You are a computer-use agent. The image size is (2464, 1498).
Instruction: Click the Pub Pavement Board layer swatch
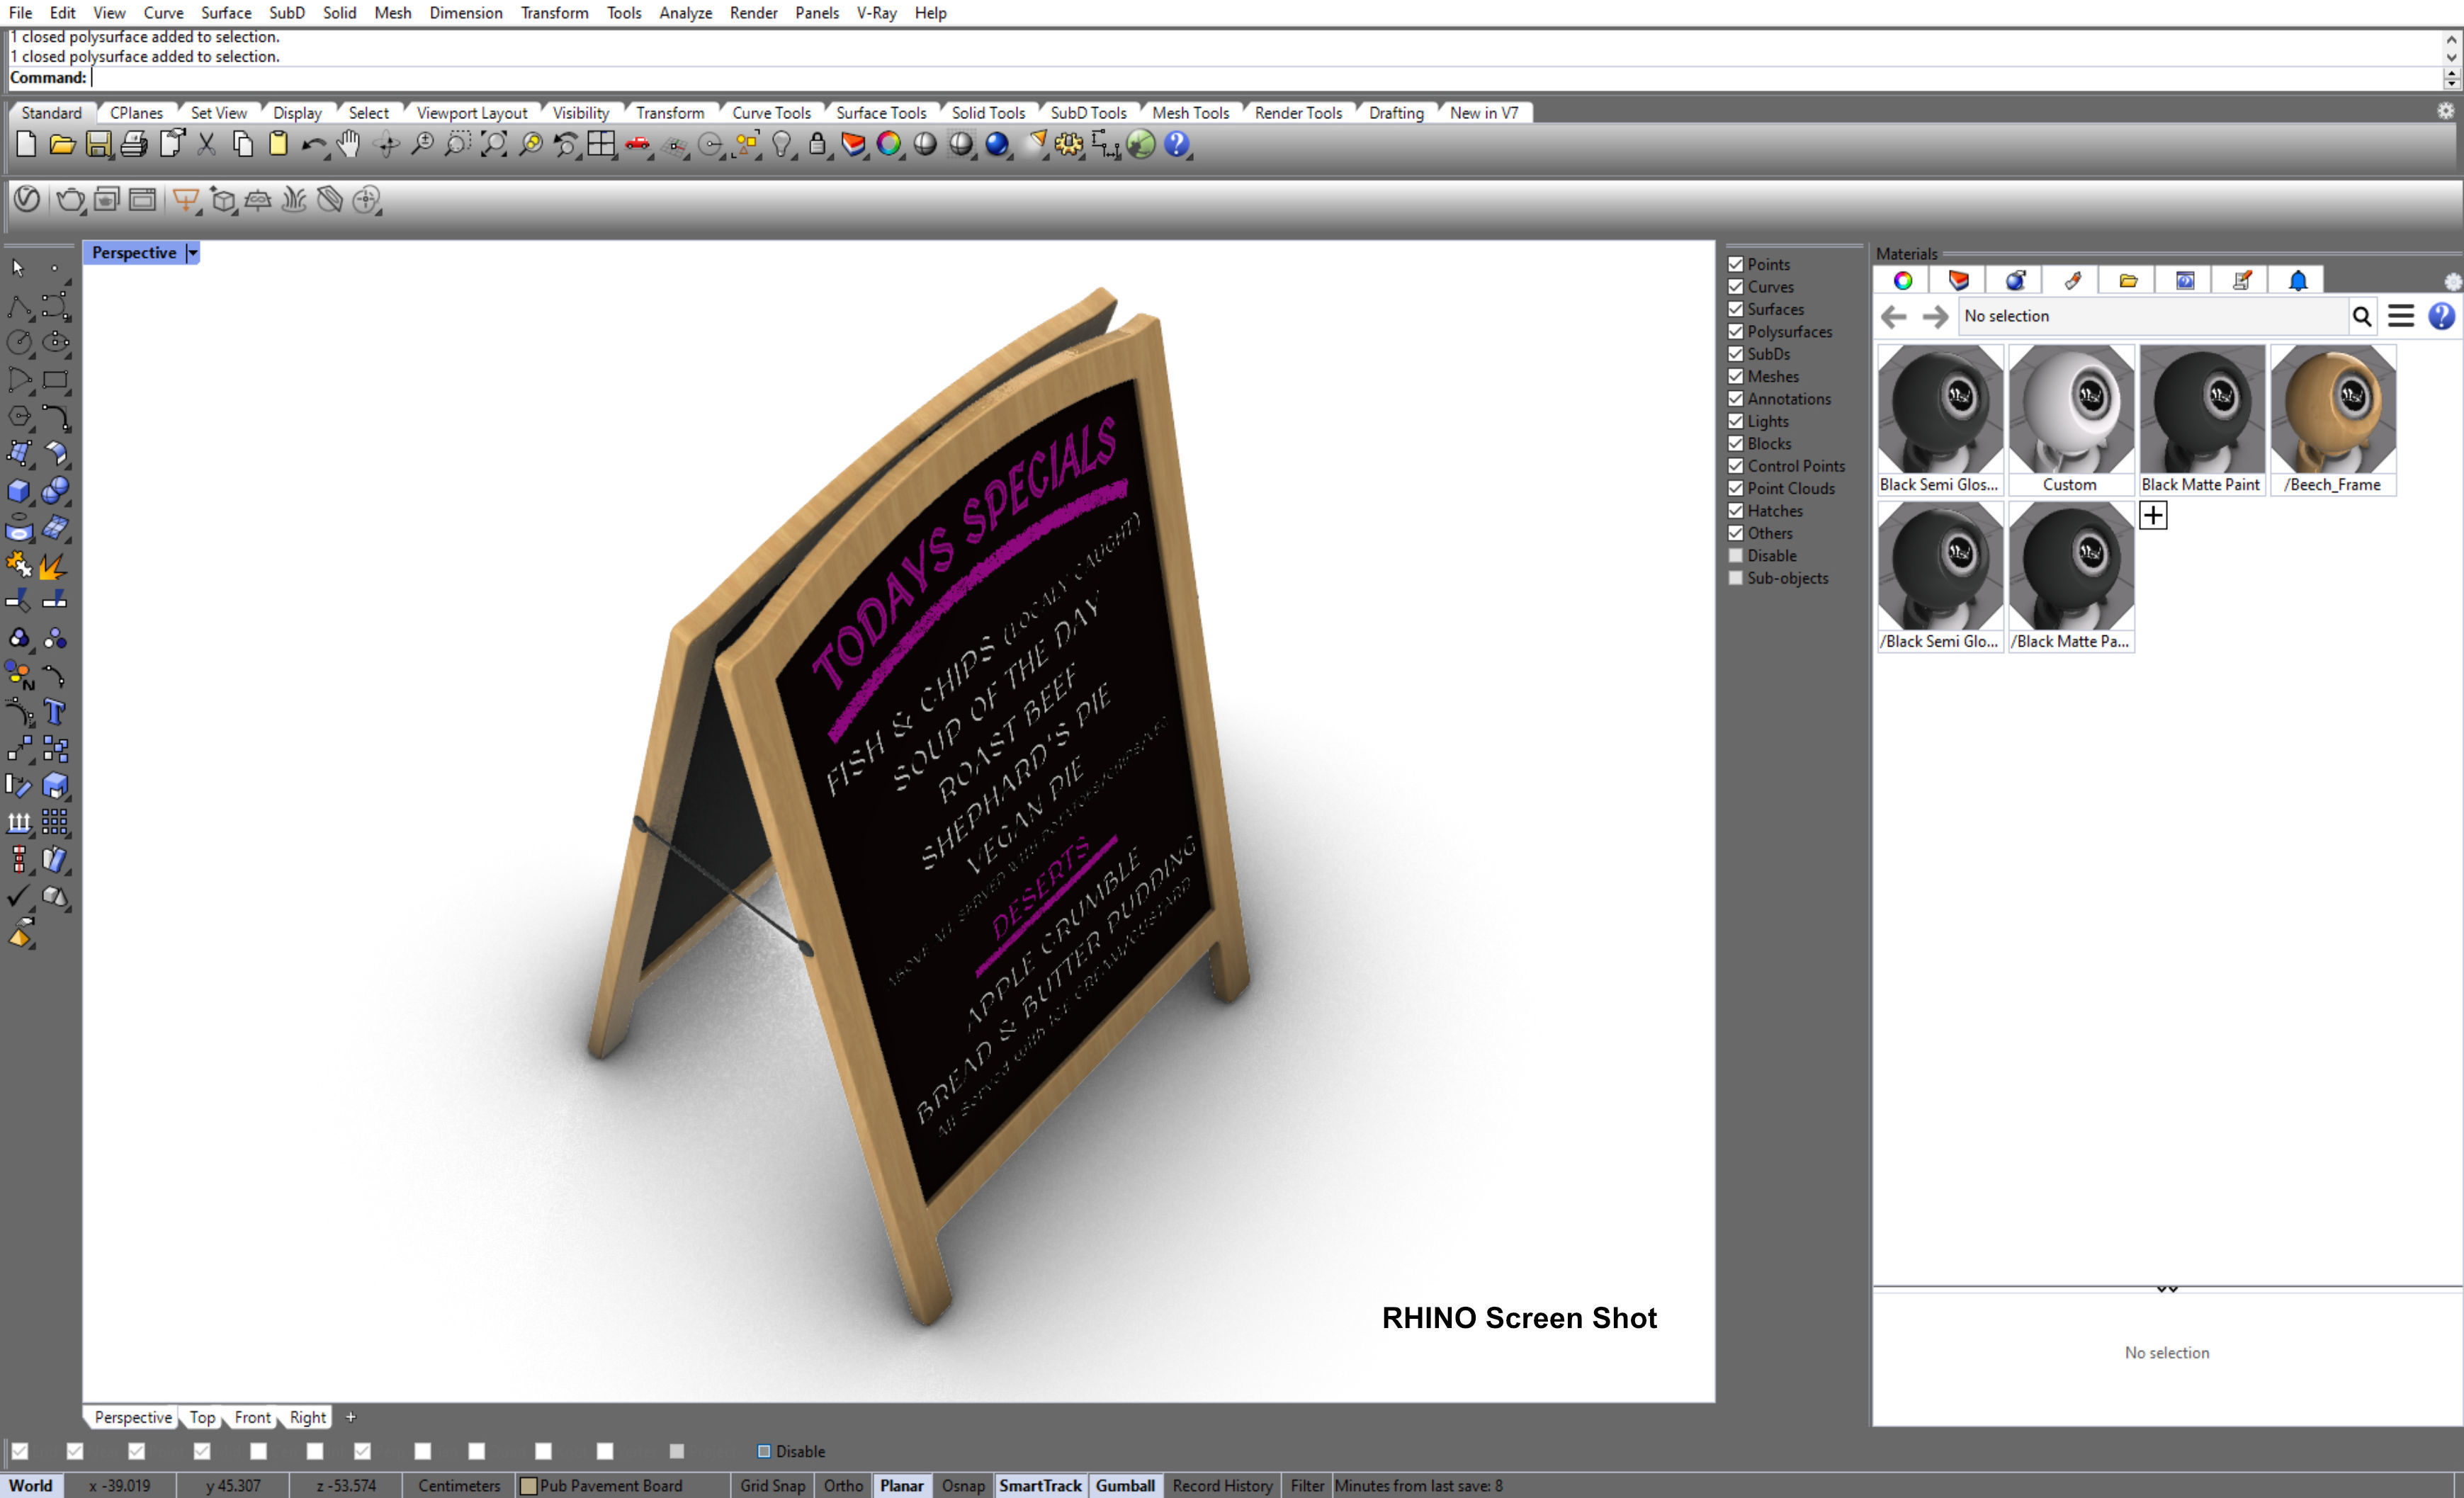coord(530,1485)
